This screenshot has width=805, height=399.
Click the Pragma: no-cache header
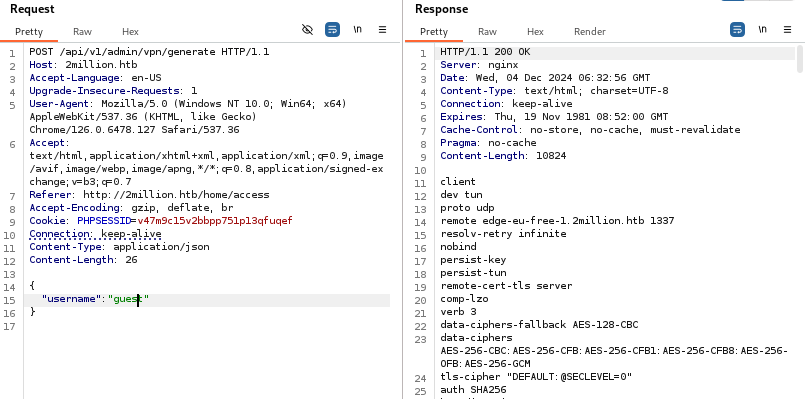pyautogui.click(x=488, y=143)
